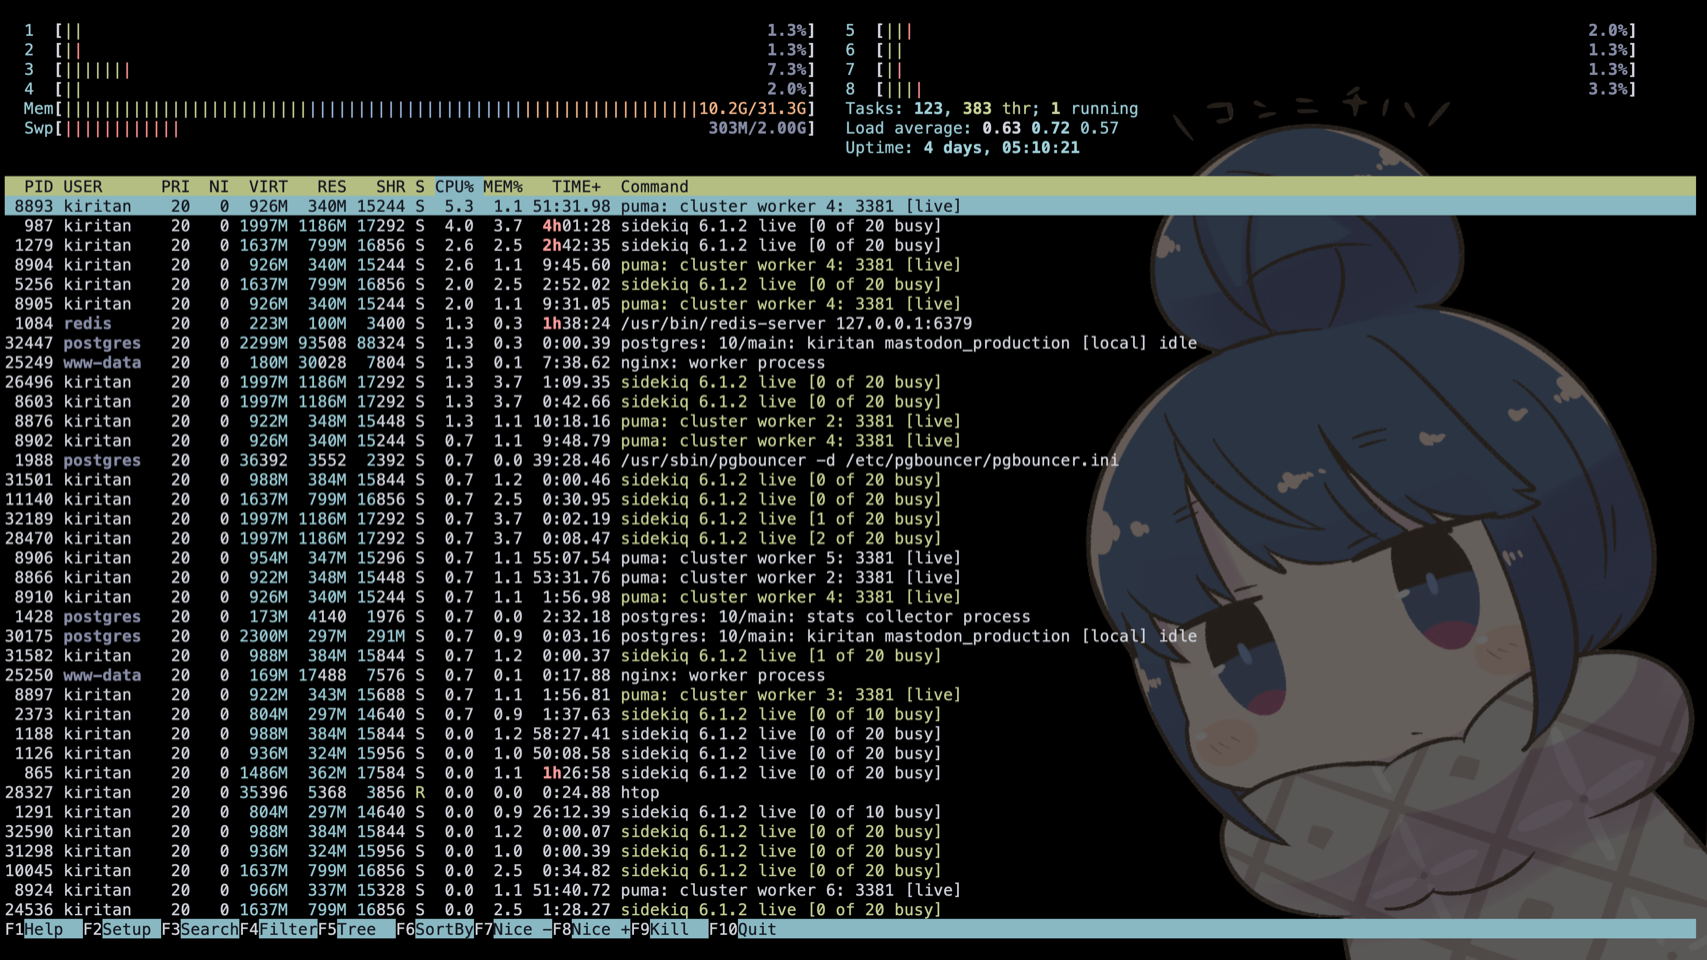Click the Load average line
The image size is (1707, 960).
tap(981, 128)
